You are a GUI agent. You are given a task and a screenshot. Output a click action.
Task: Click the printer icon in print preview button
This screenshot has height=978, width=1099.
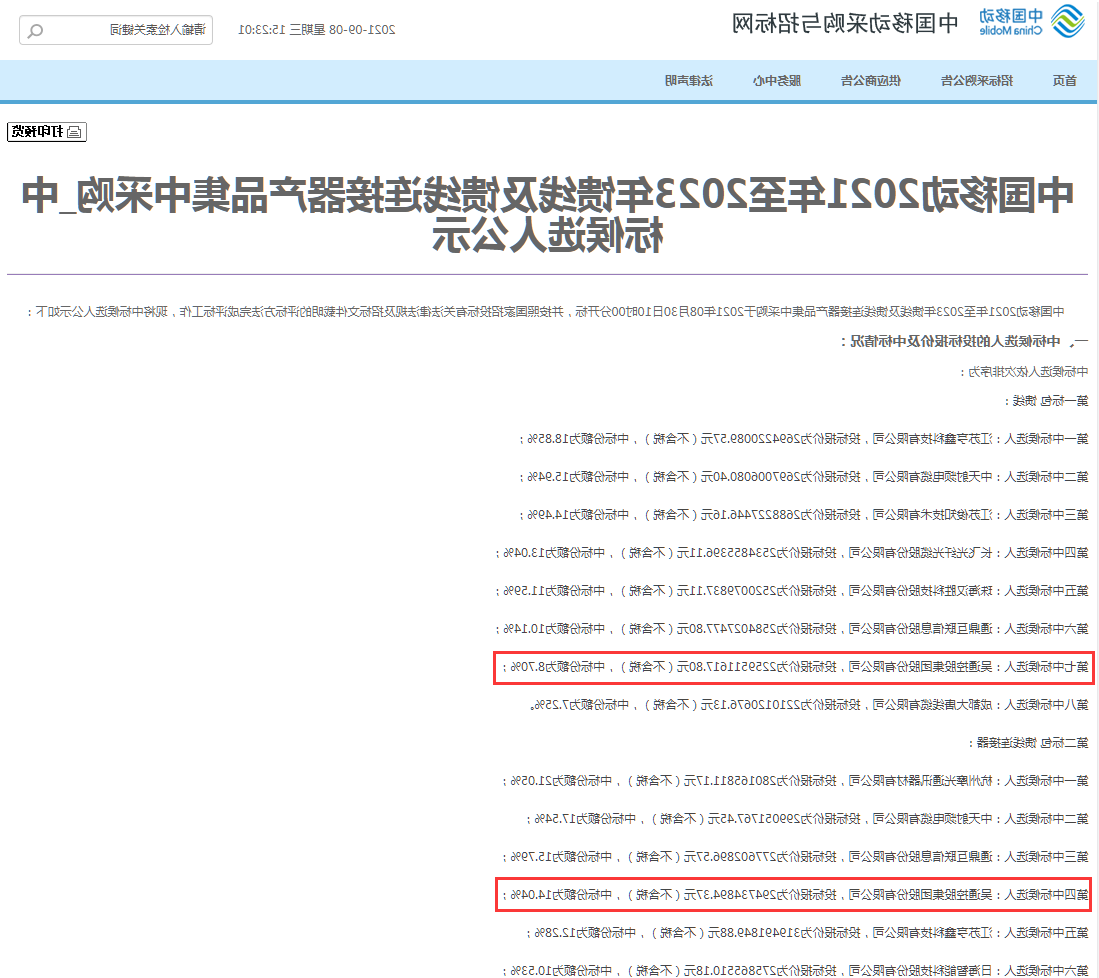[76, 132]
